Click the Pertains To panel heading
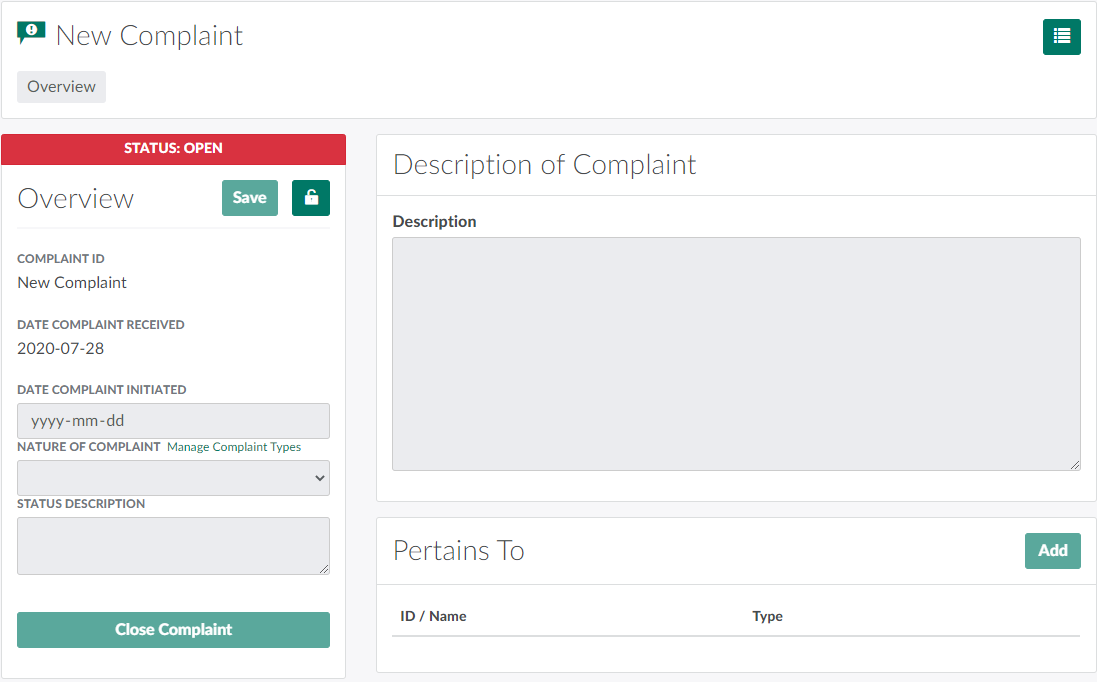The image size is (1097, 682). (459, 551)
